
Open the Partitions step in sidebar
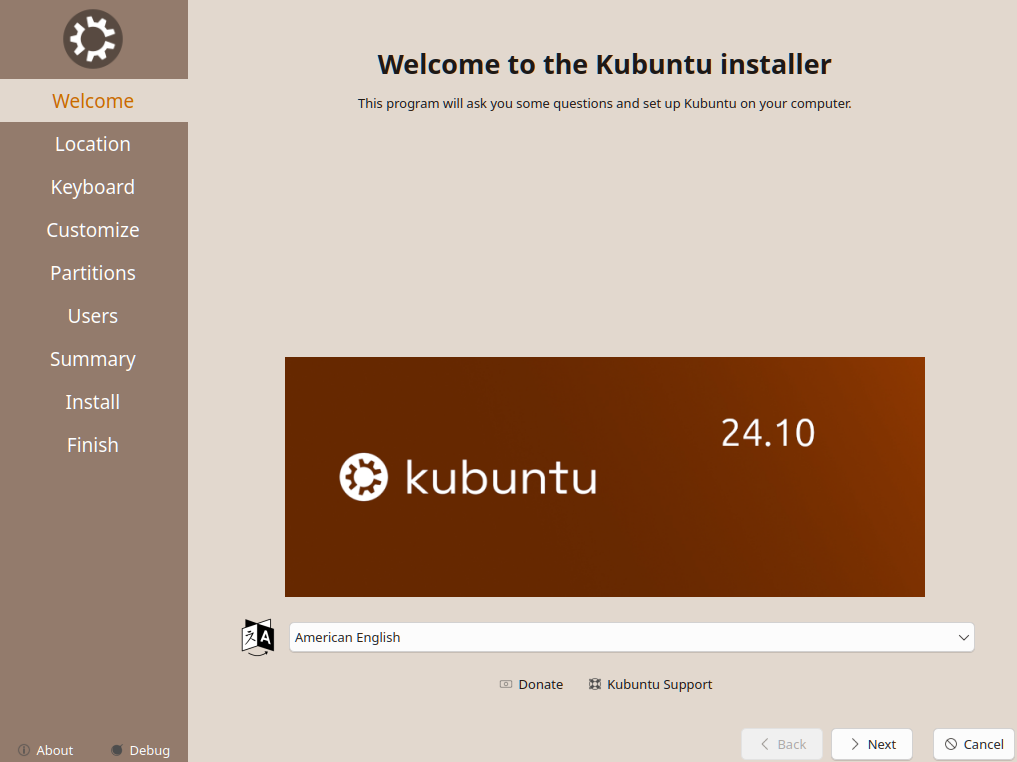(x=93, y=273)
